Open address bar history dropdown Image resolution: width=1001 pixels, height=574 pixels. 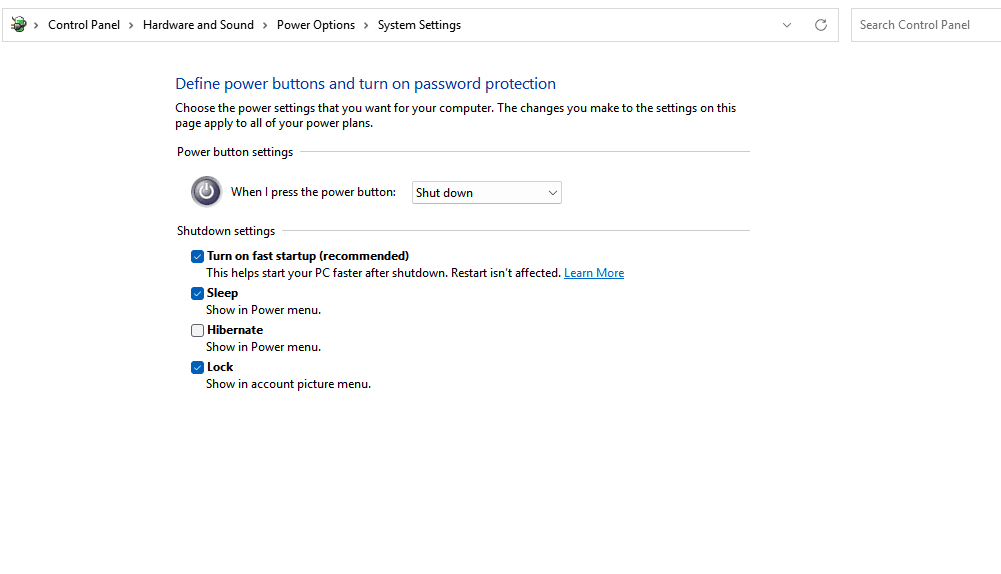pos(786,25)
